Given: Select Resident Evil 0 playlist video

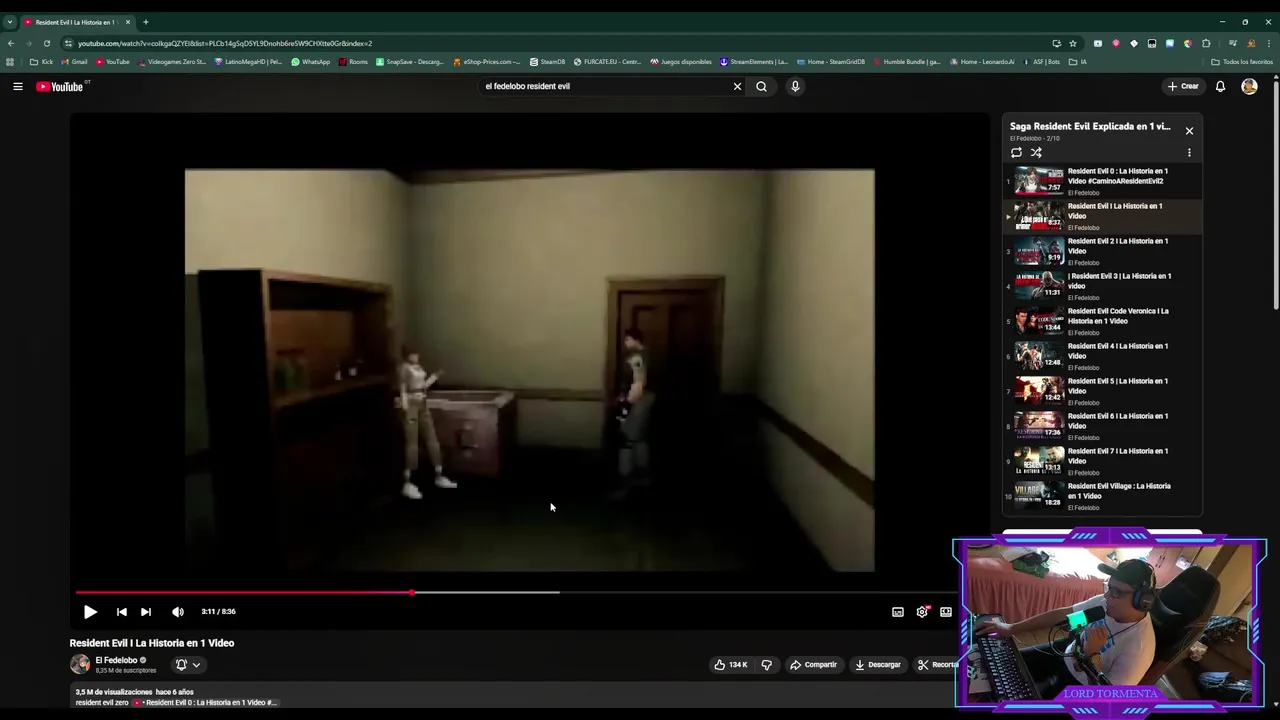Looking at the screenshot, I should [x=1102, y=181].
